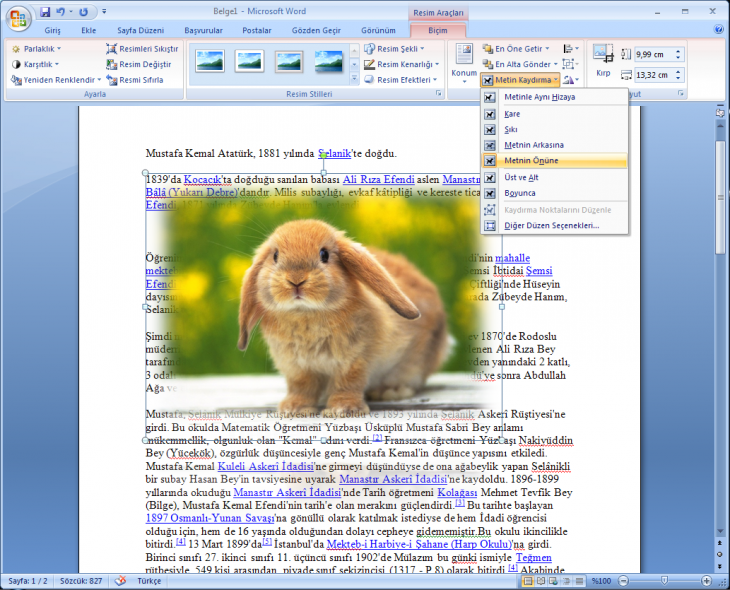Open the align objects icon
This screenshot has width=730, height=590.
[x=571, y=49]
